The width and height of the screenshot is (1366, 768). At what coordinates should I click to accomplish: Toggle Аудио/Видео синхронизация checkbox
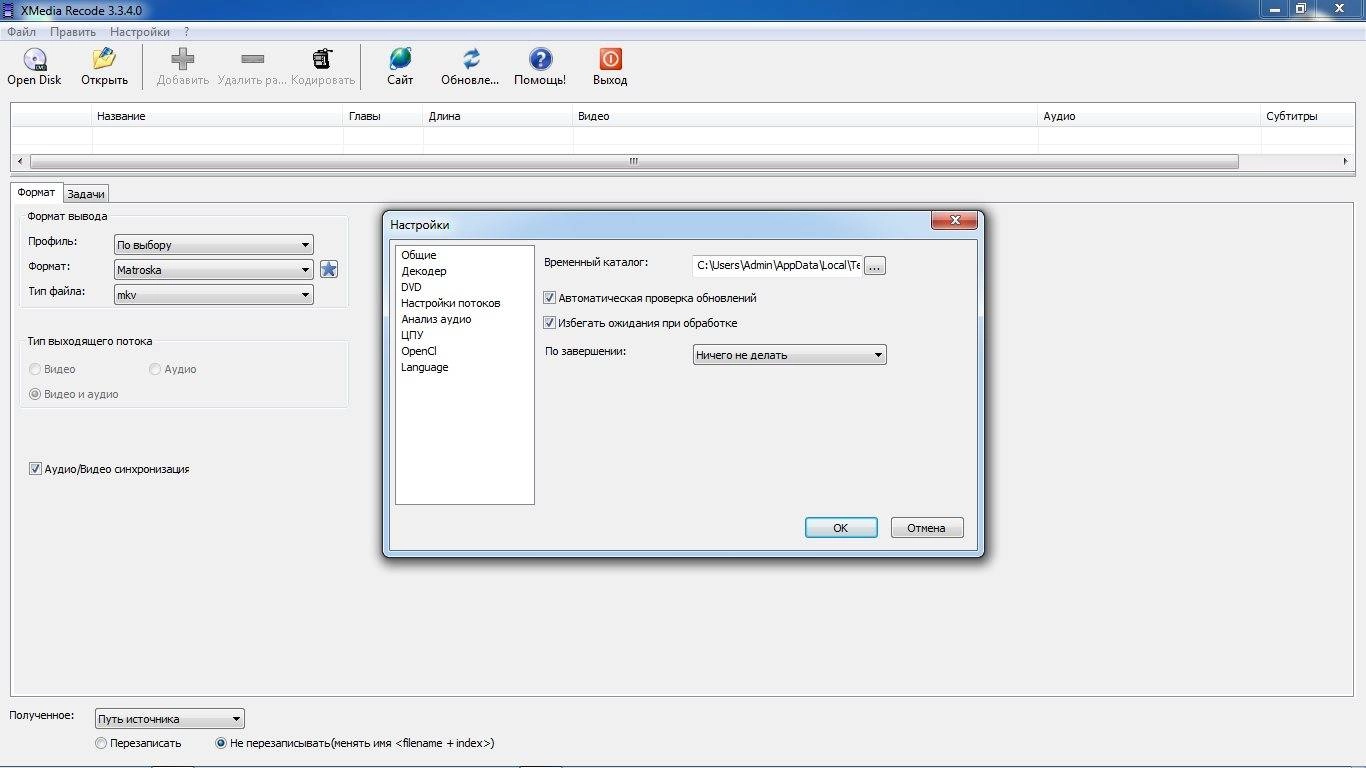pos(35,469)
